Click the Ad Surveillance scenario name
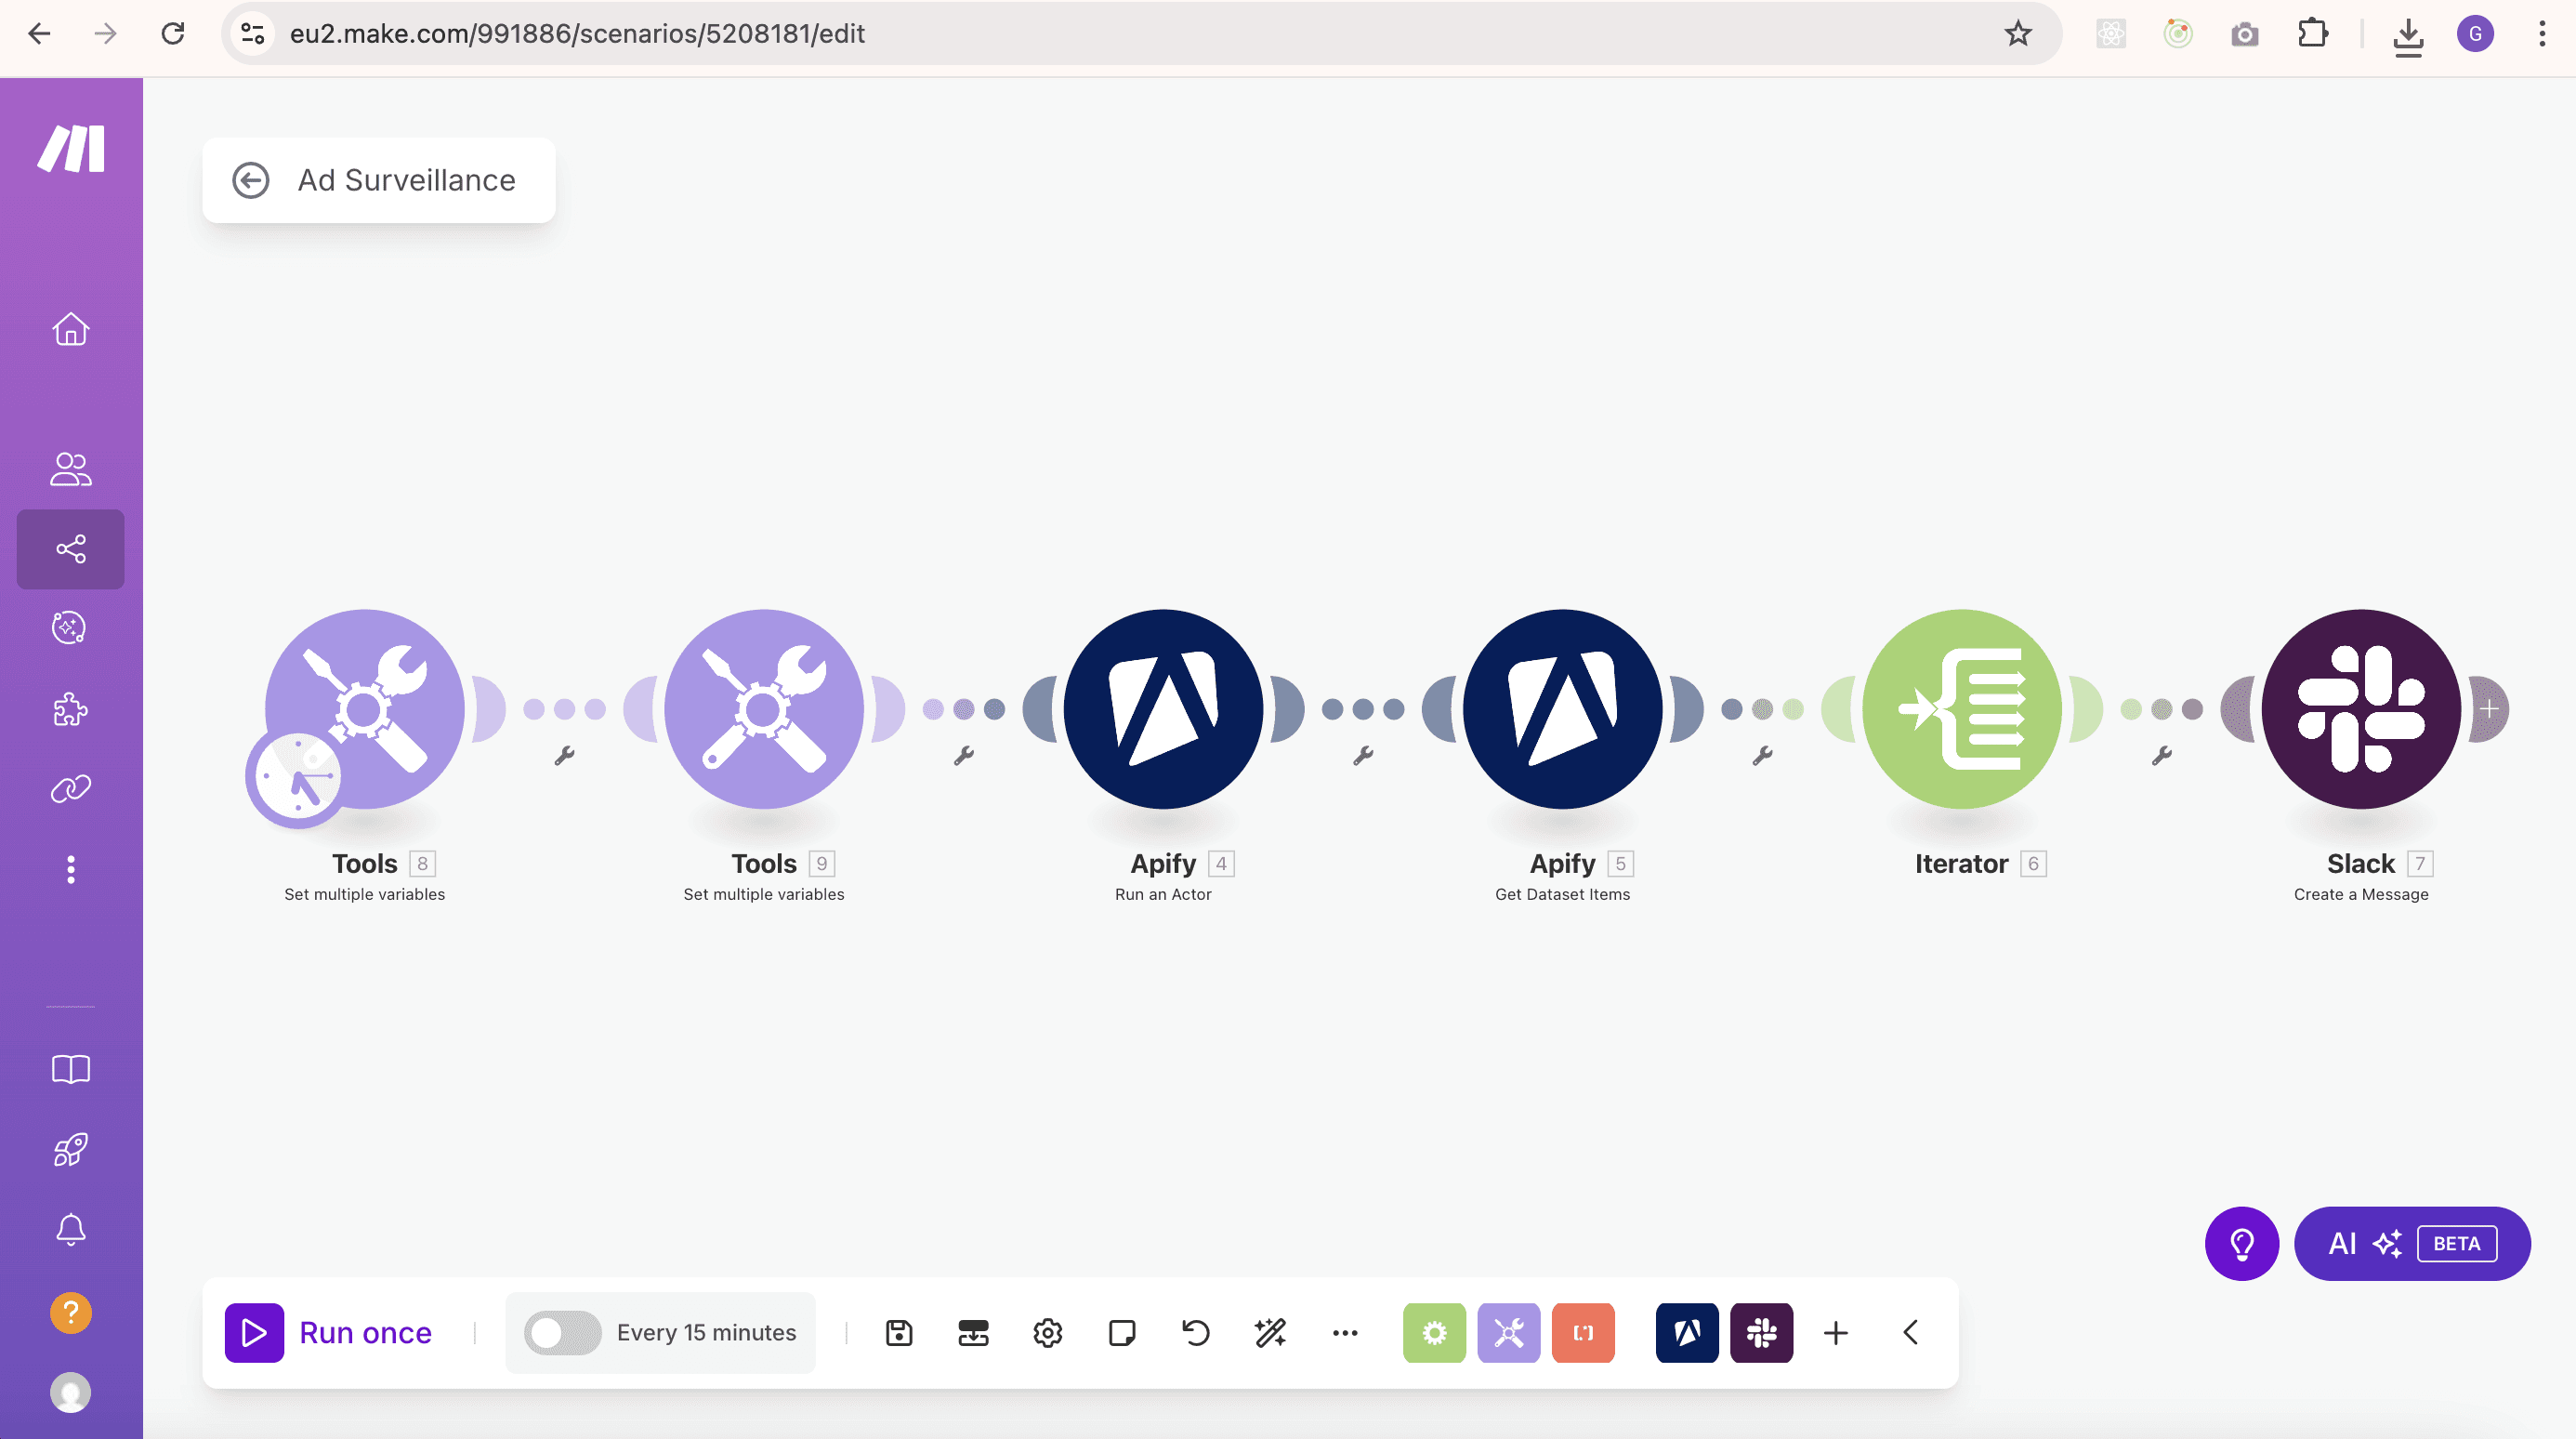Image resolution: width=2576 pixels, height=1439 pixels. pos(406,180)
